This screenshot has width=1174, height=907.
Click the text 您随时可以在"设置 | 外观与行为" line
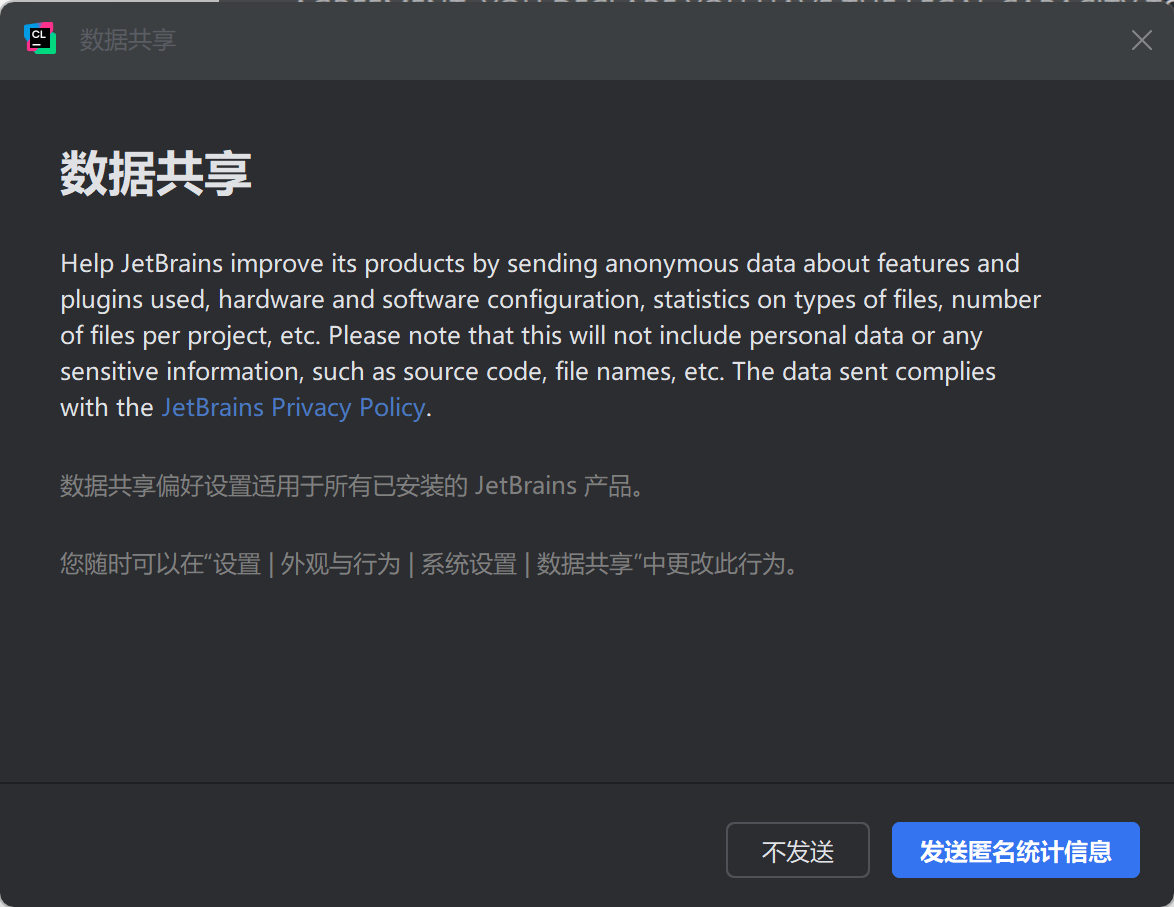pos(429,564)
